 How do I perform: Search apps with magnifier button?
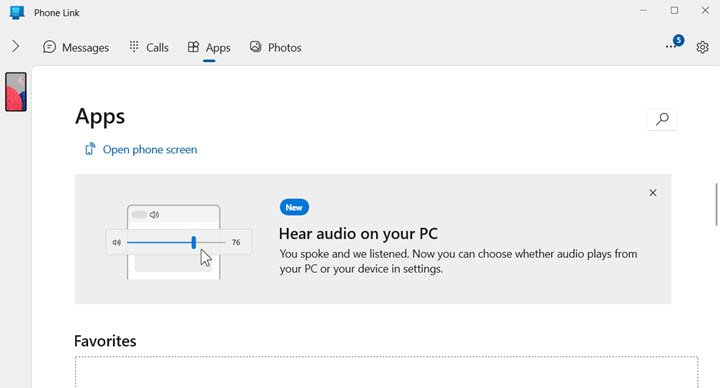pyautogui.click(x=662, y=119)
